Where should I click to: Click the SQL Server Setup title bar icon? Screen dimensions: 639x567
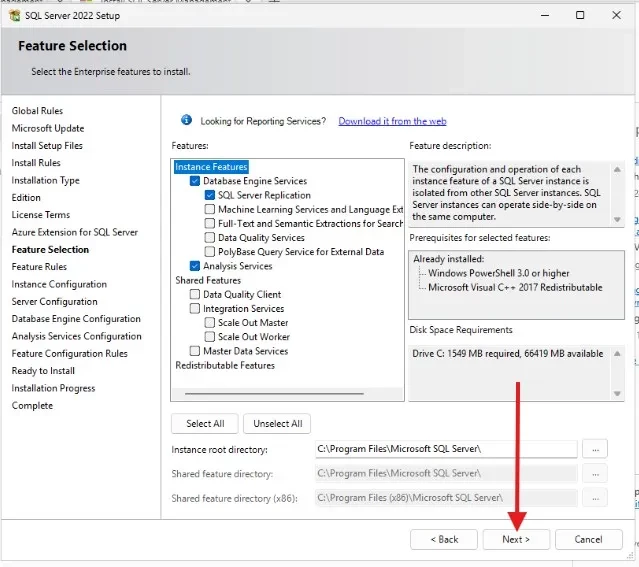point(15,15)
